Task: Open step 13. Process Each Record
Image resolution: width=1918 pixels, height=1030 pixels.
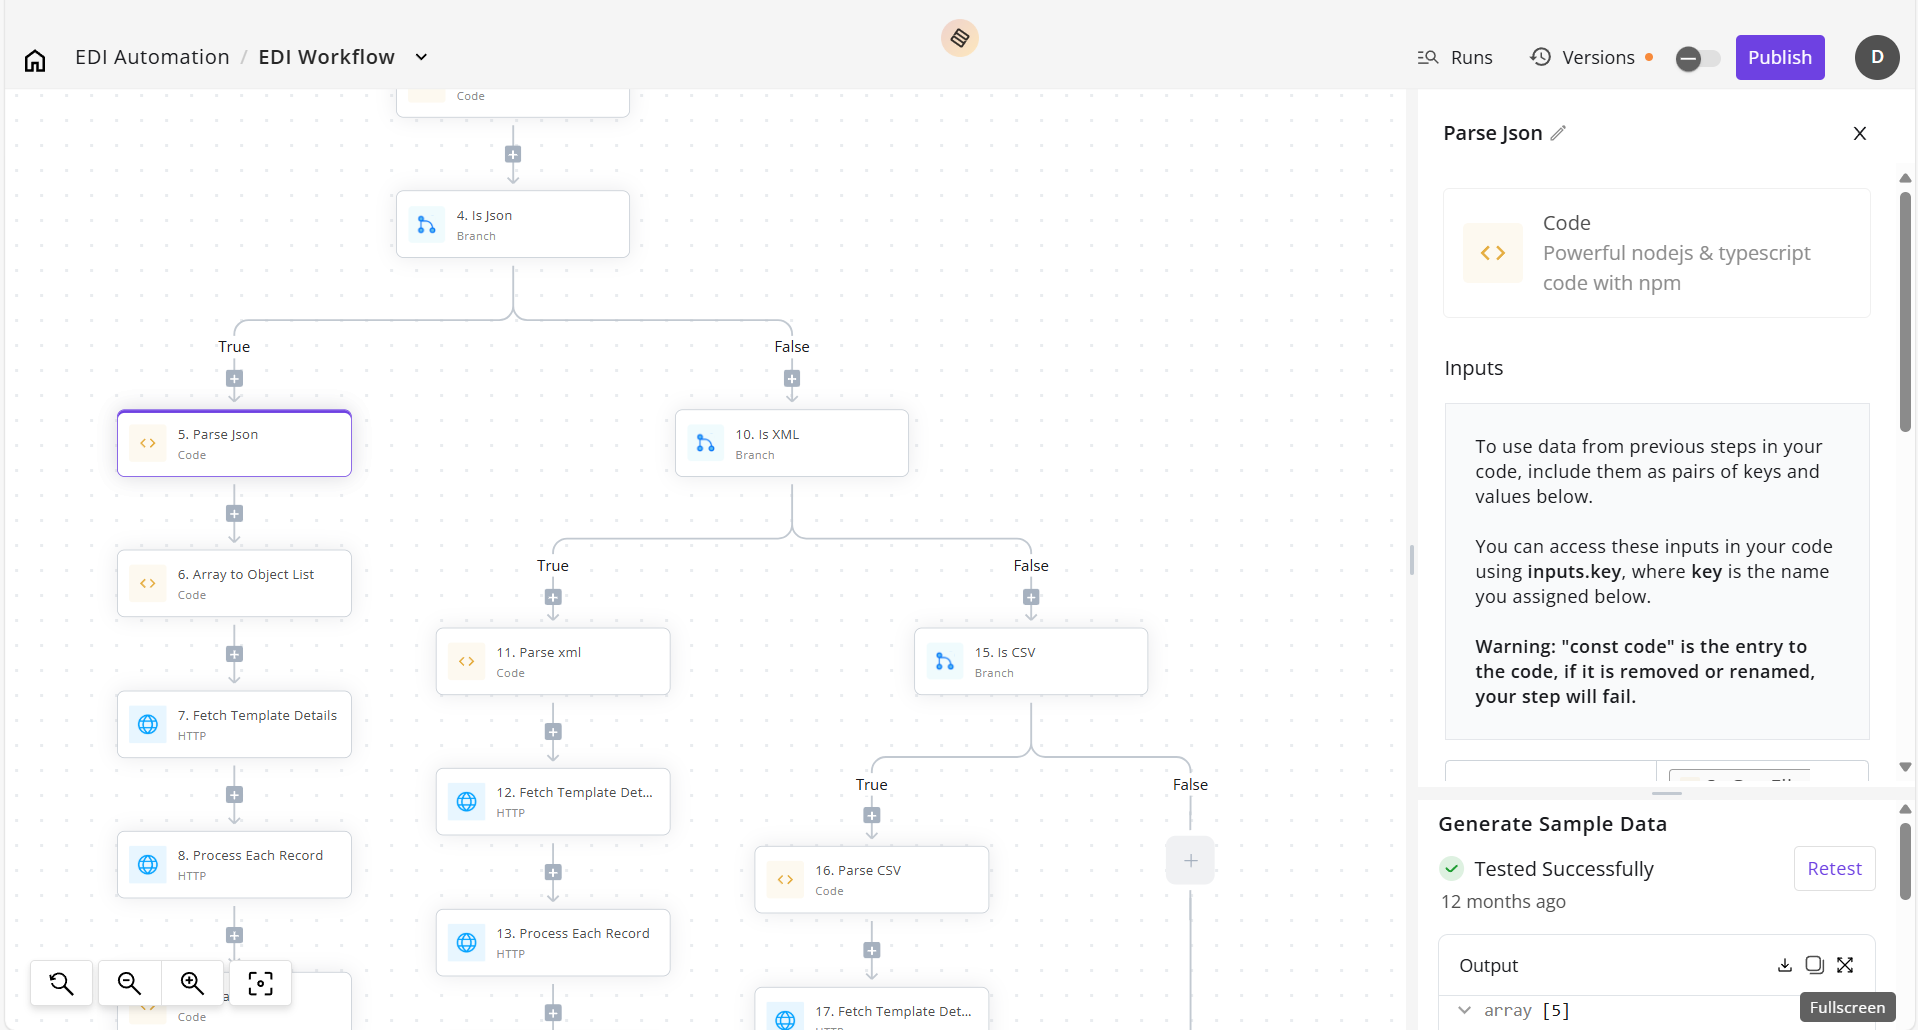Action: 553,942
